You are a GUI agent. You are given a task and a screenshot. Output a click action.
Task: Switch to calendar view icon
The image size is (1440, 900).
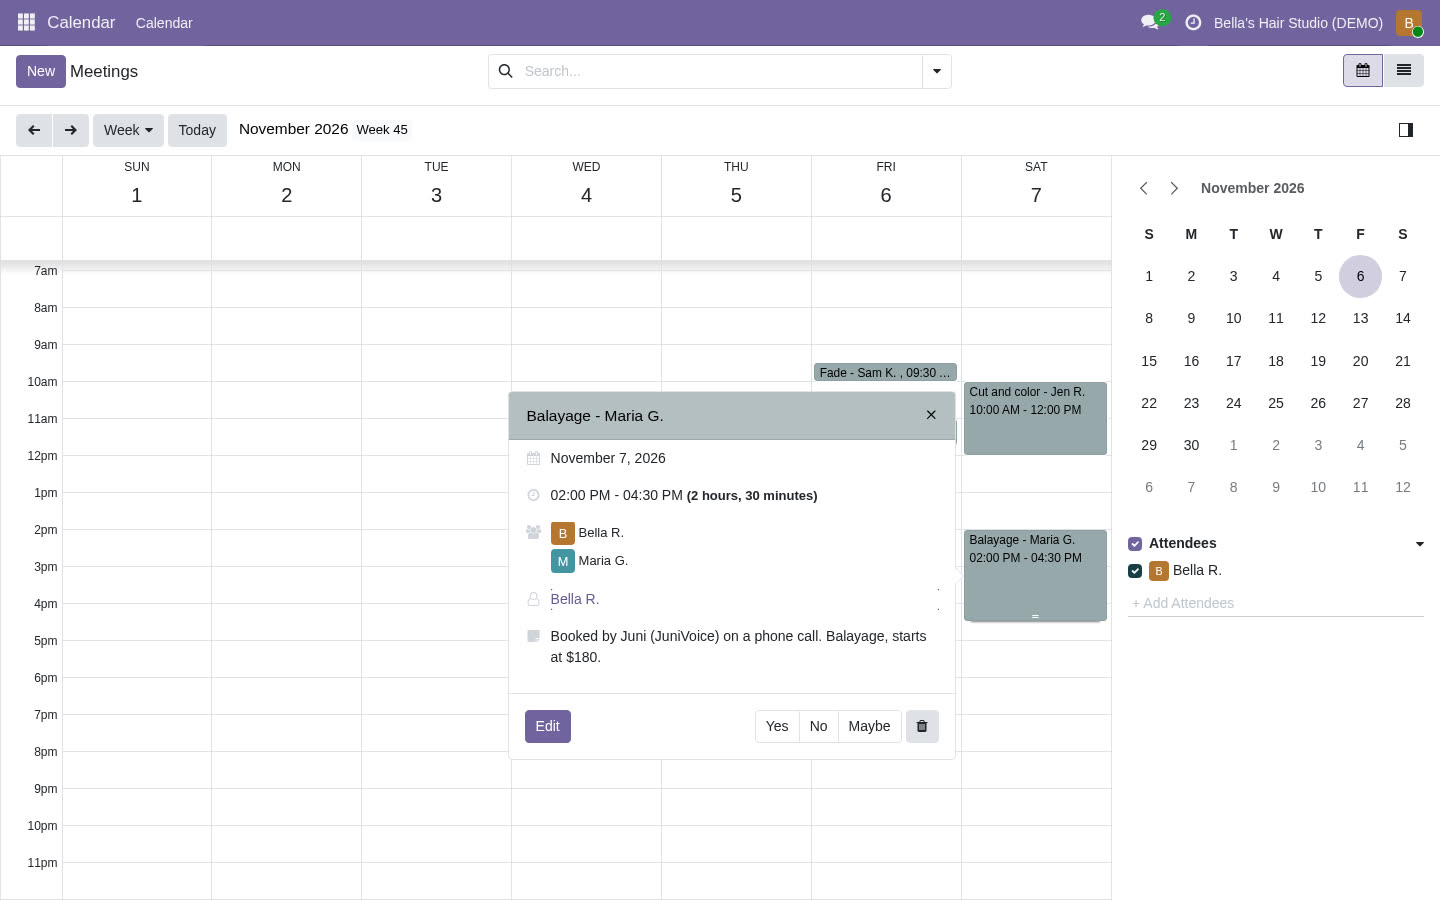pyautogui.click(x=1363, y=70)
